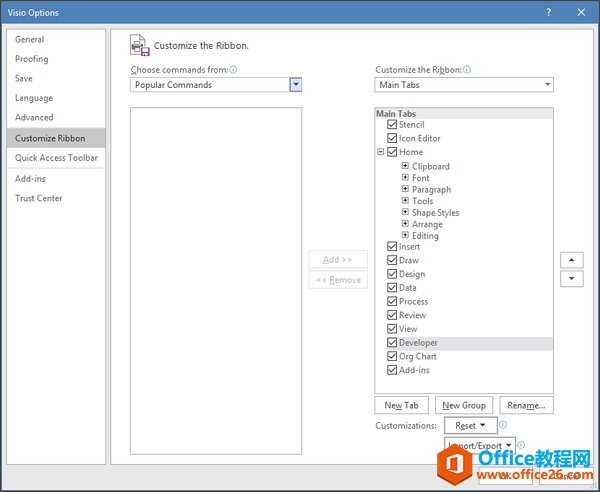This screenshot has height=492, width=600.
Task: Click the New Tab button
Action: click(x=401, y=405)
